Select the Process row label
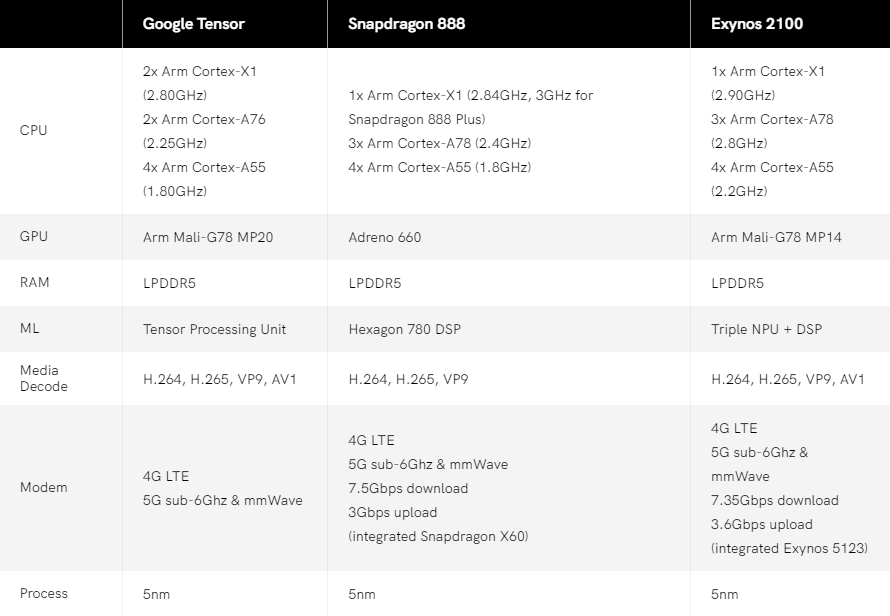890x616 pixels. point(44,593)
